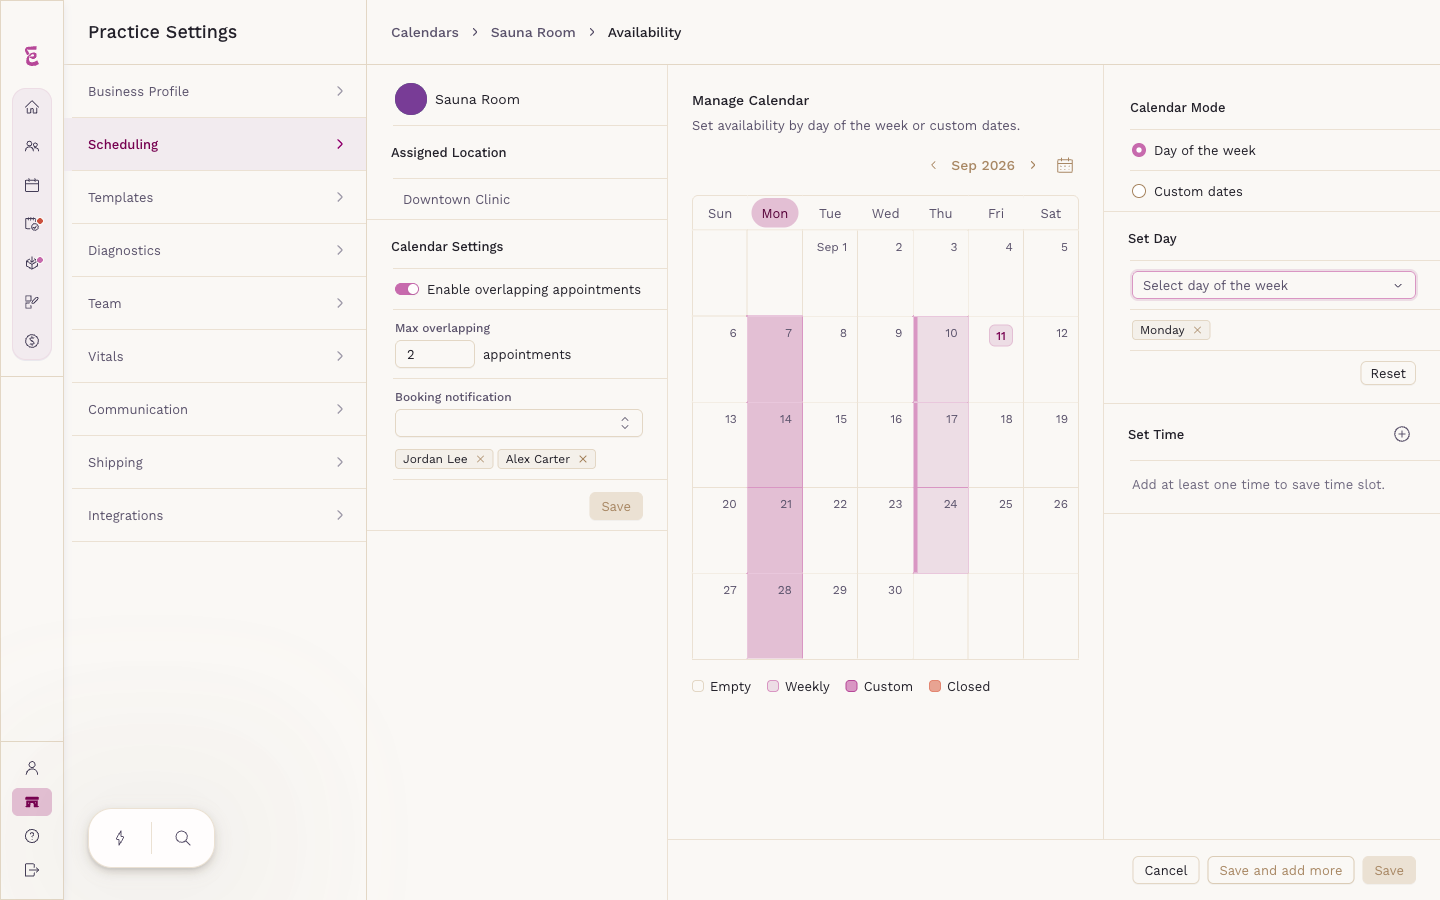Open the Calendar icon in the sidebar
Viewport: 1440px width, 900px height.
tap(32, 185)
